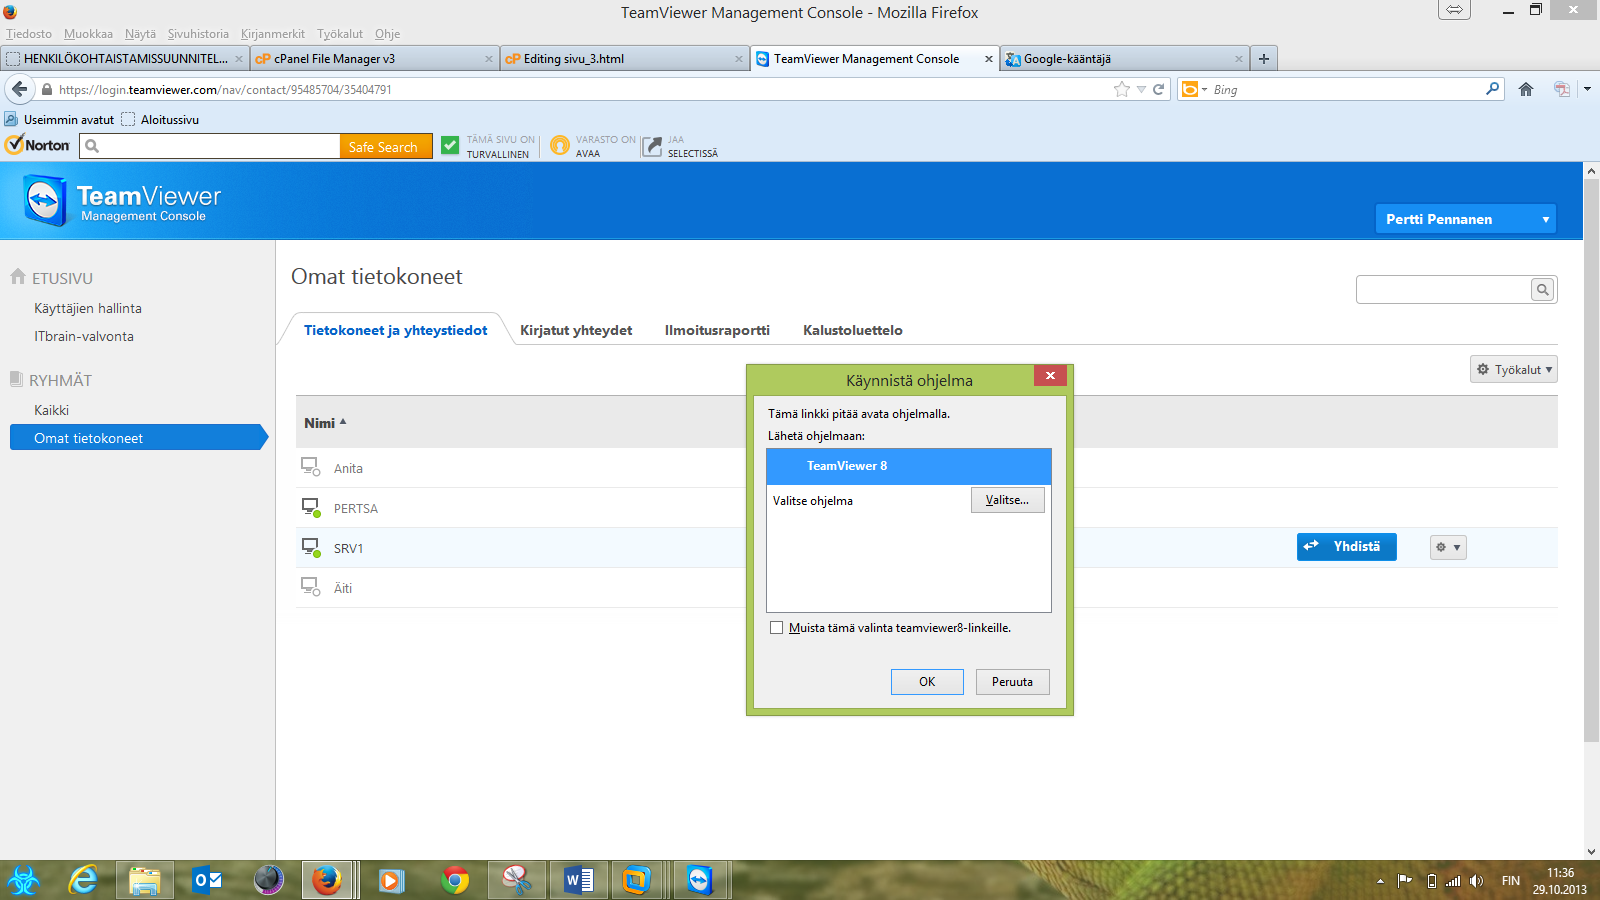Click Peruuta to cancel dialog
Screen dimensions: 1600x900
[x=1012, y=682]
